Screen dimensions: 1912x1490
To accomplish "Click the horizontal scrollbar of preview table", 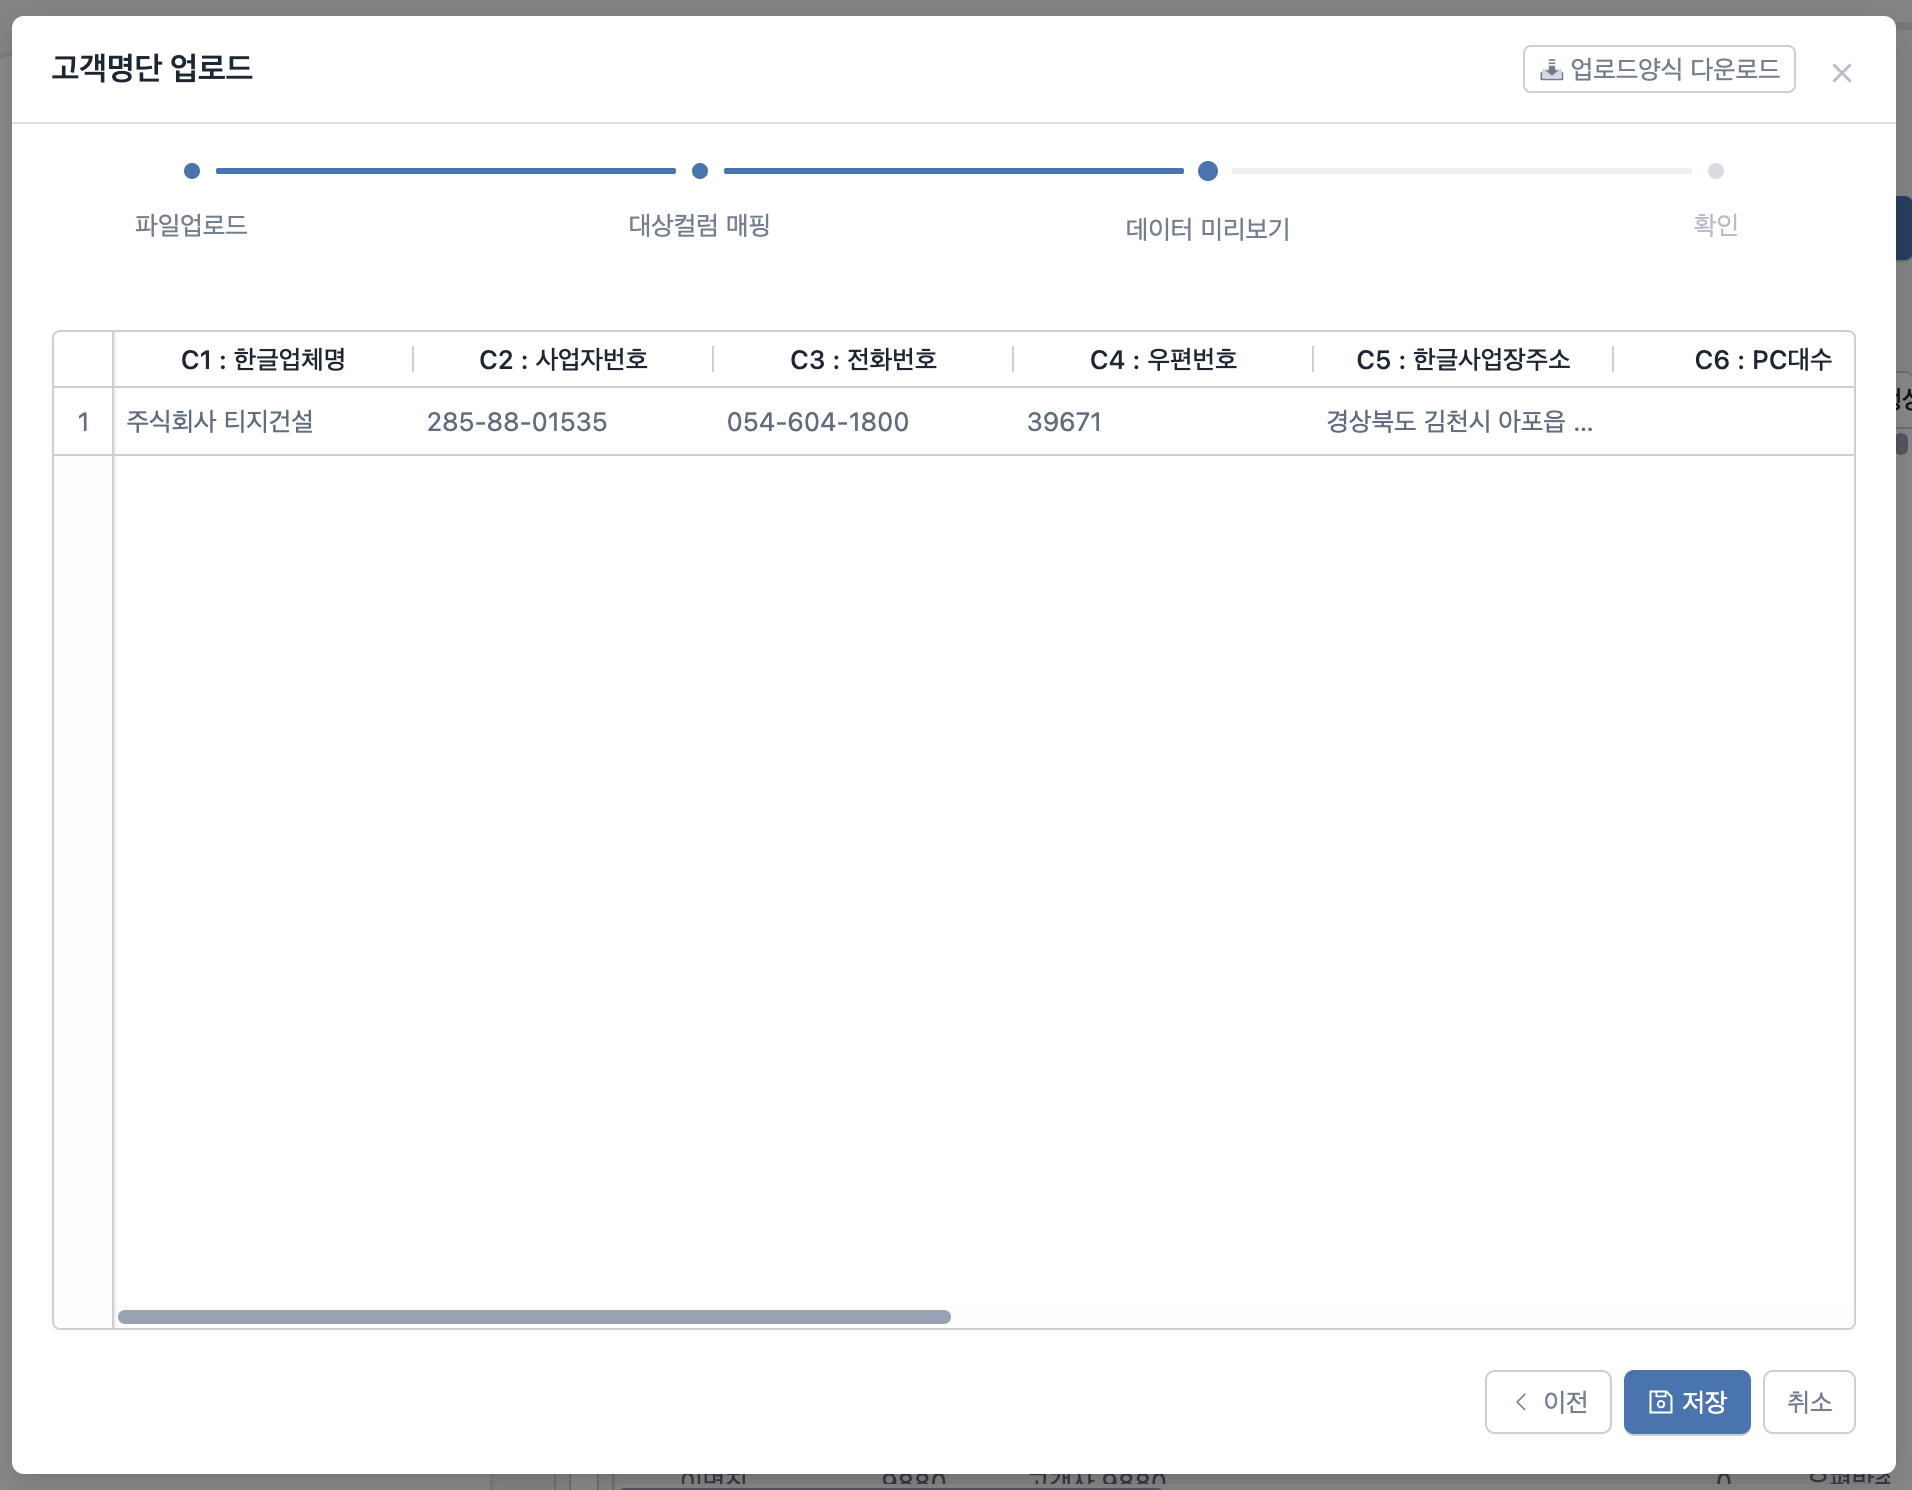I will (x=534, y=1317).
